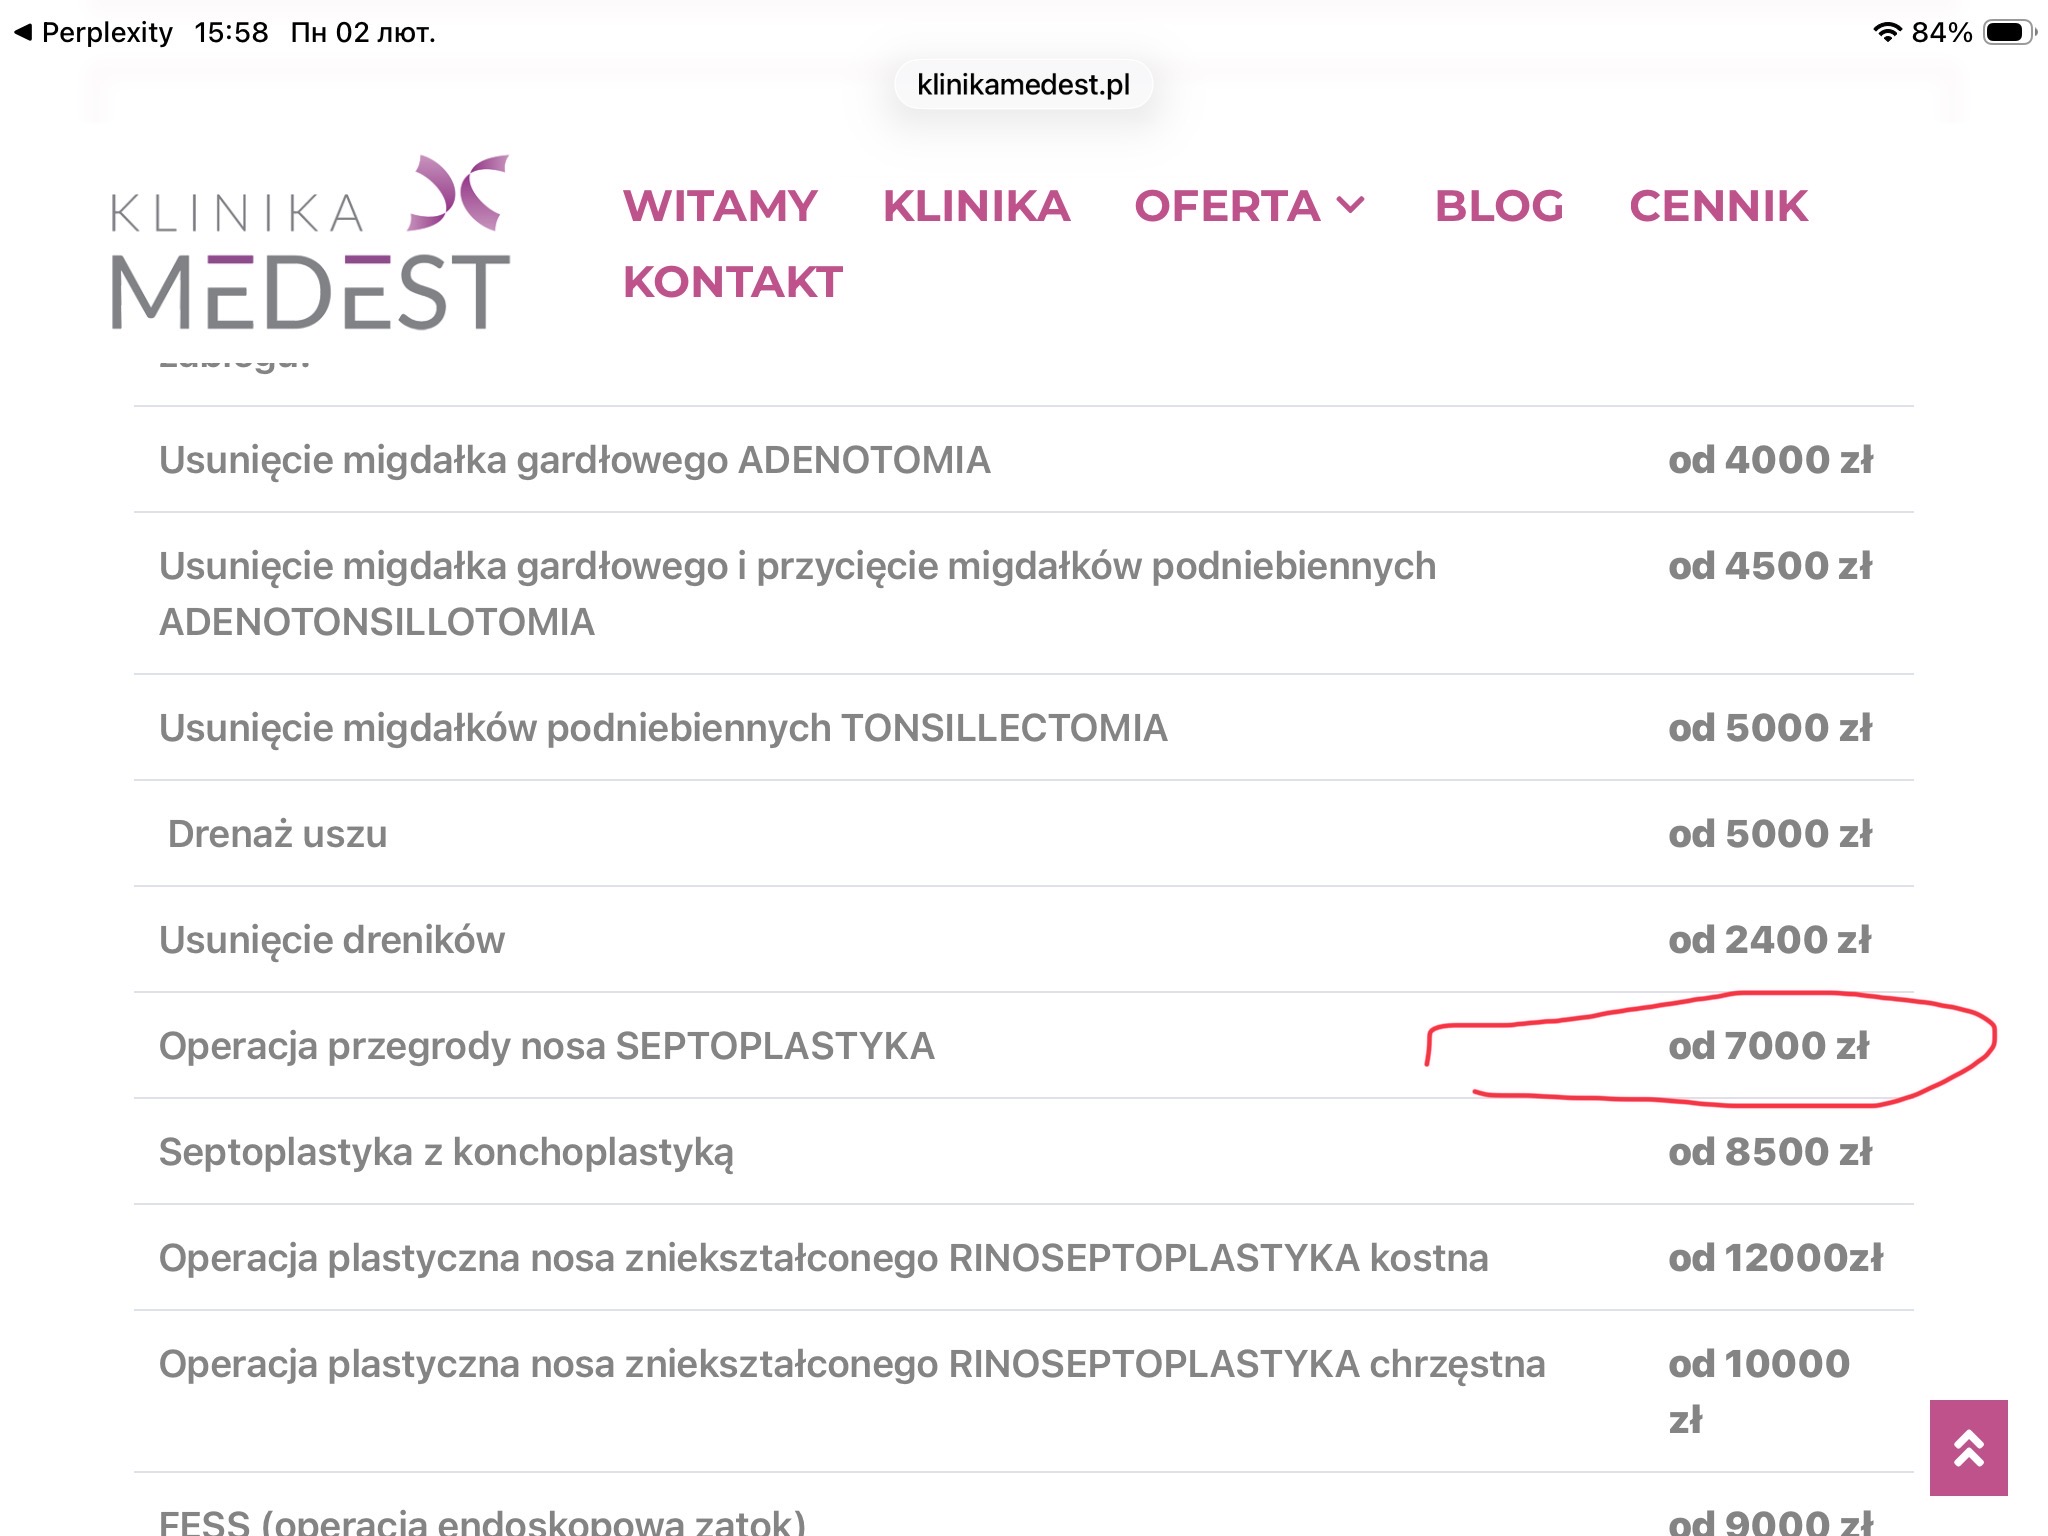This screenshot has height=1536, width=2048.
Task: Tap the back arrow to Perplexity
Action: pyautogui.click(x=24, y=32)
